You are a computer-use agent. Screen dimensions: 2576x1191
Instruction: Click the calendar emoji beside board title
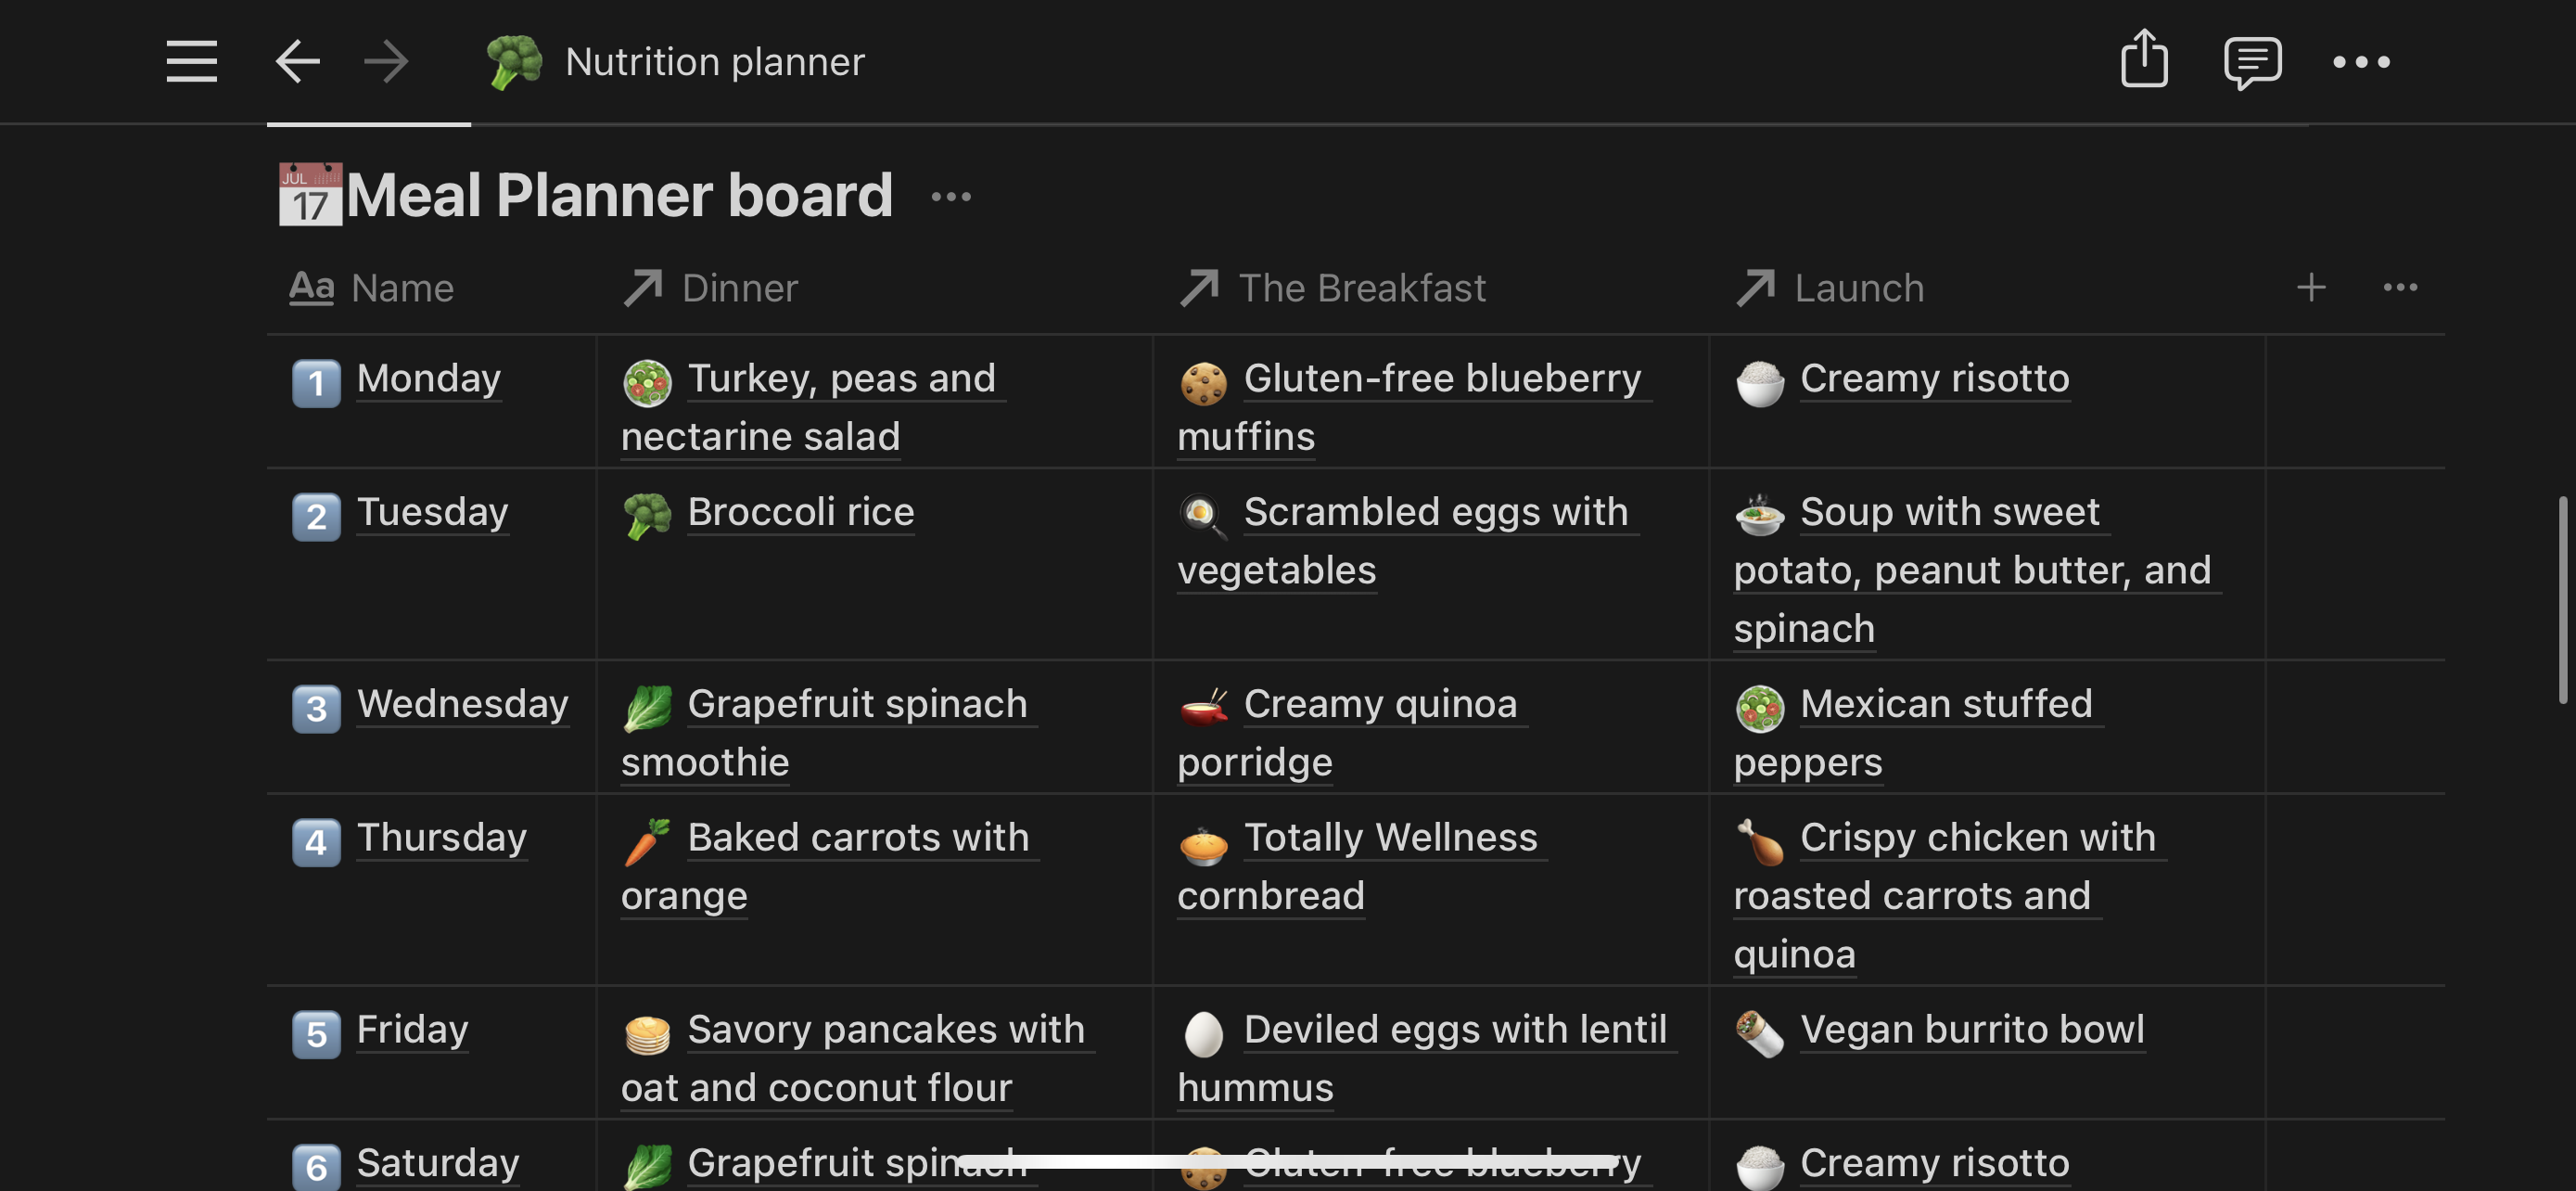point(310,194)
